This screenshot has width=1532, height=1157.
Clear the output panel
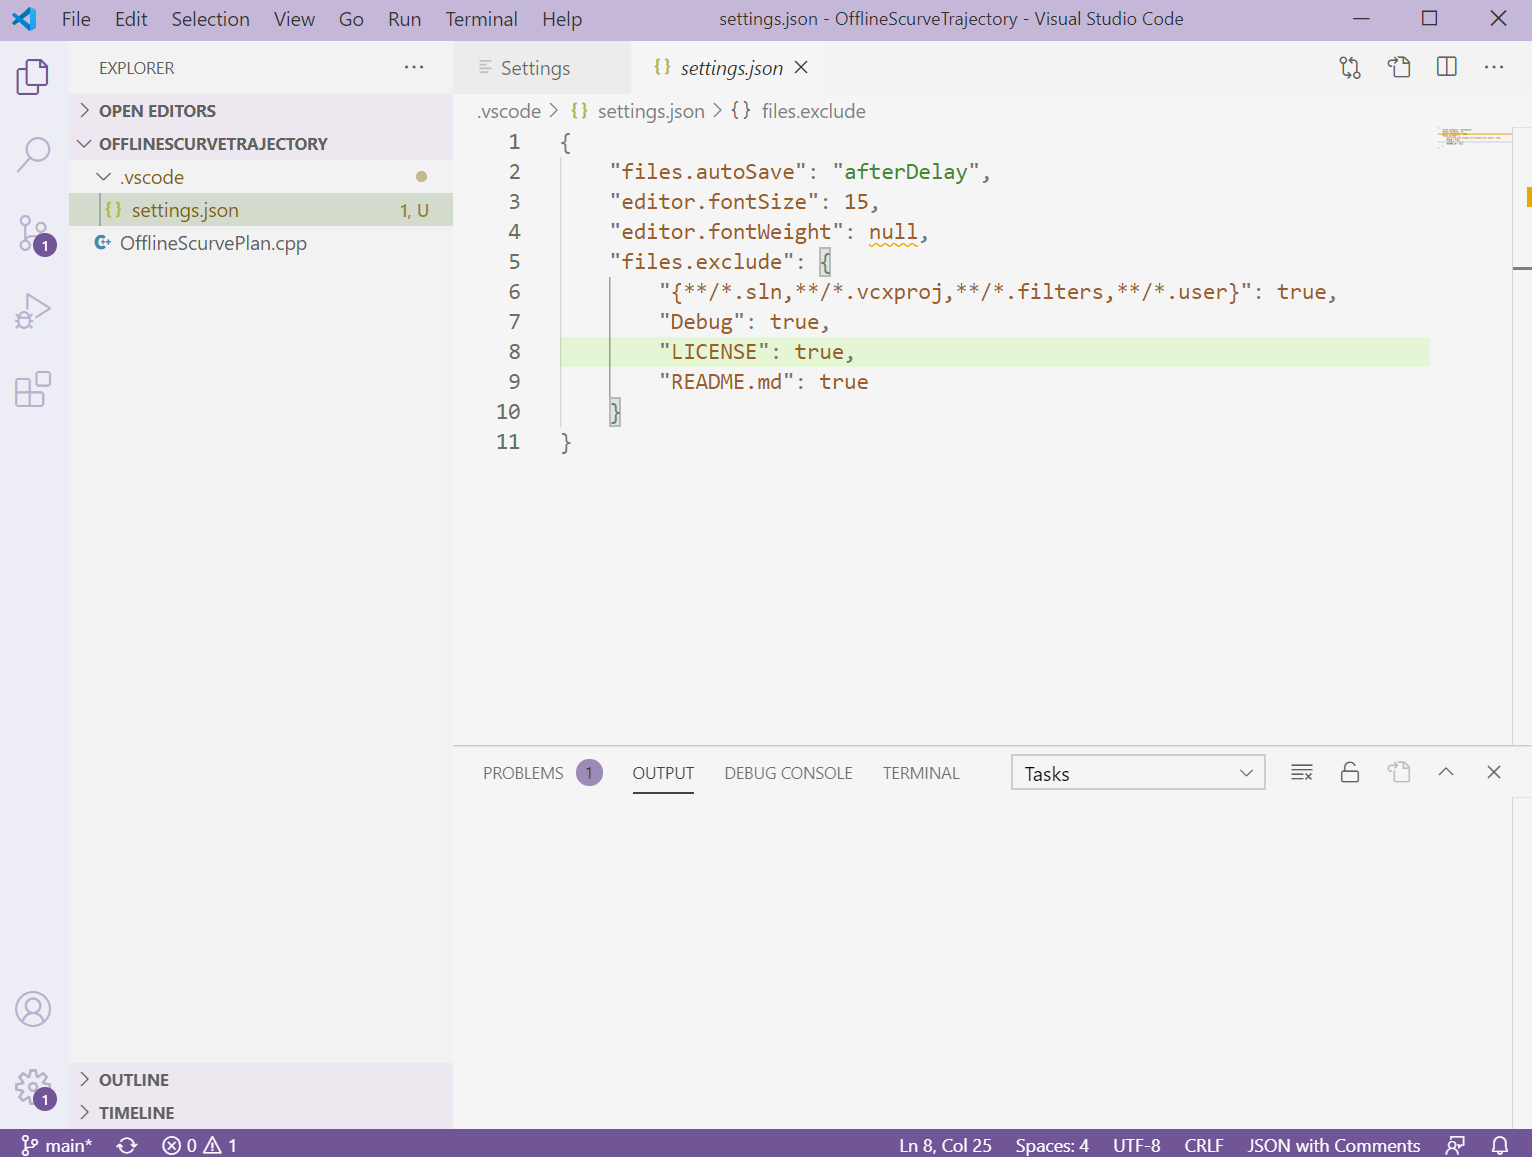1302,772
